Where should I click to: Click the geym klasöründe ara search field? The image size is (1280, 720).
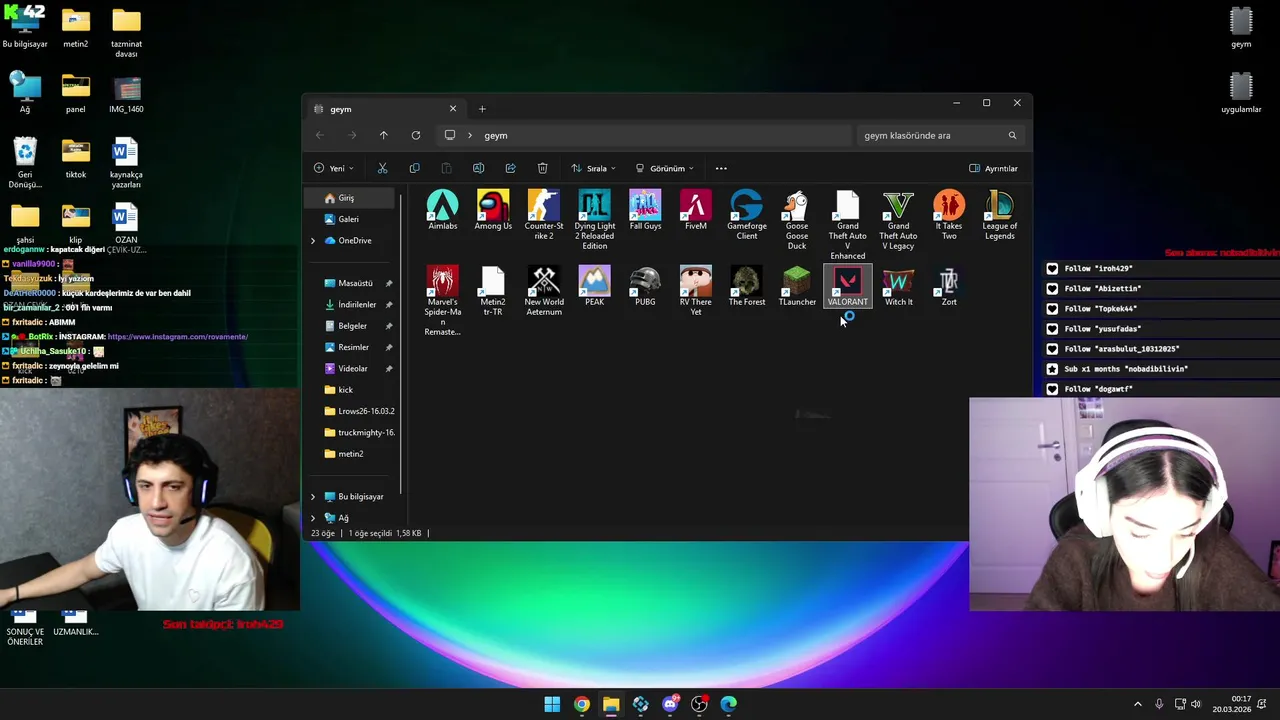click(940, 135)
